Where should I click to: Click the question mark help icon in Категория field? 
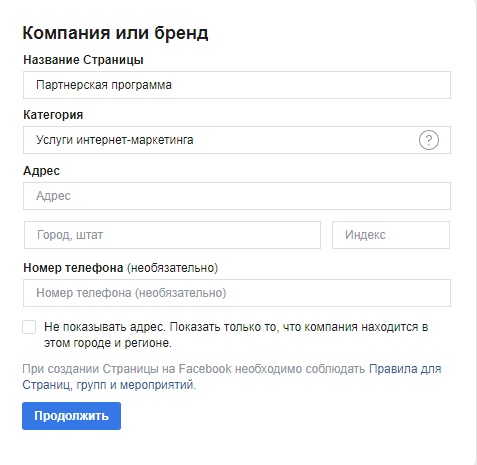[429, 140]
